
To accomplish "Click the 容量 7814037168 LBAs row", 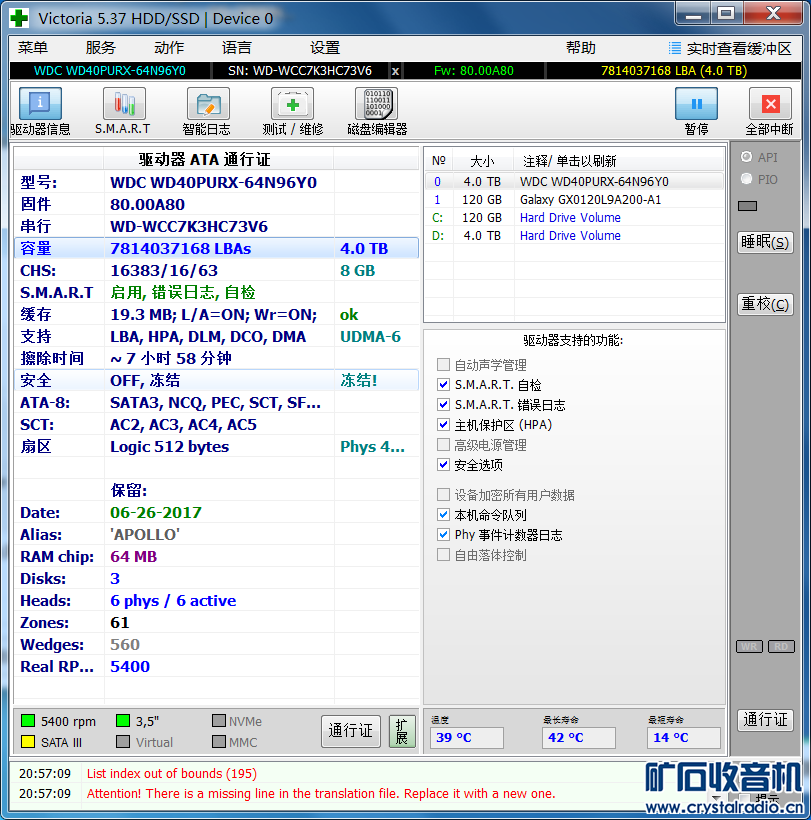I will (x=216, y=248).
